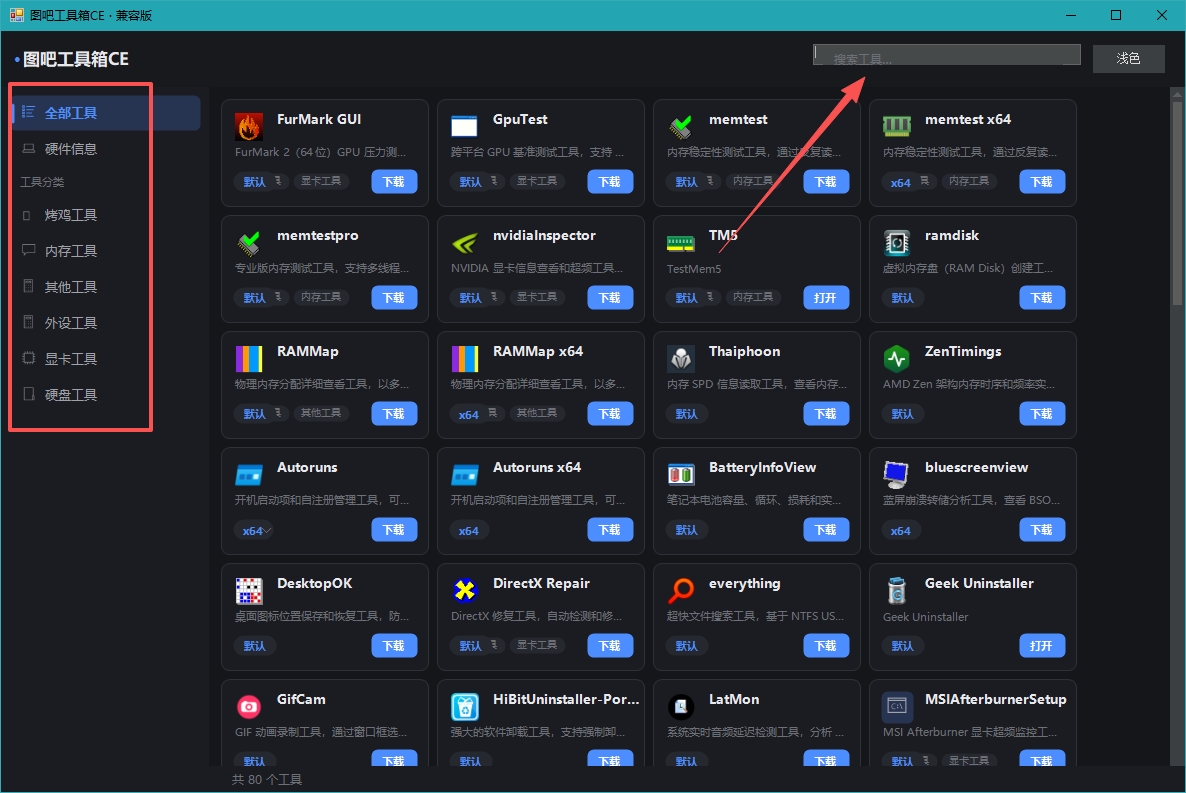Viewport: 1186px width, 793px height.
Task: Click the 搜索工具 search field
Action: point(947,55)
